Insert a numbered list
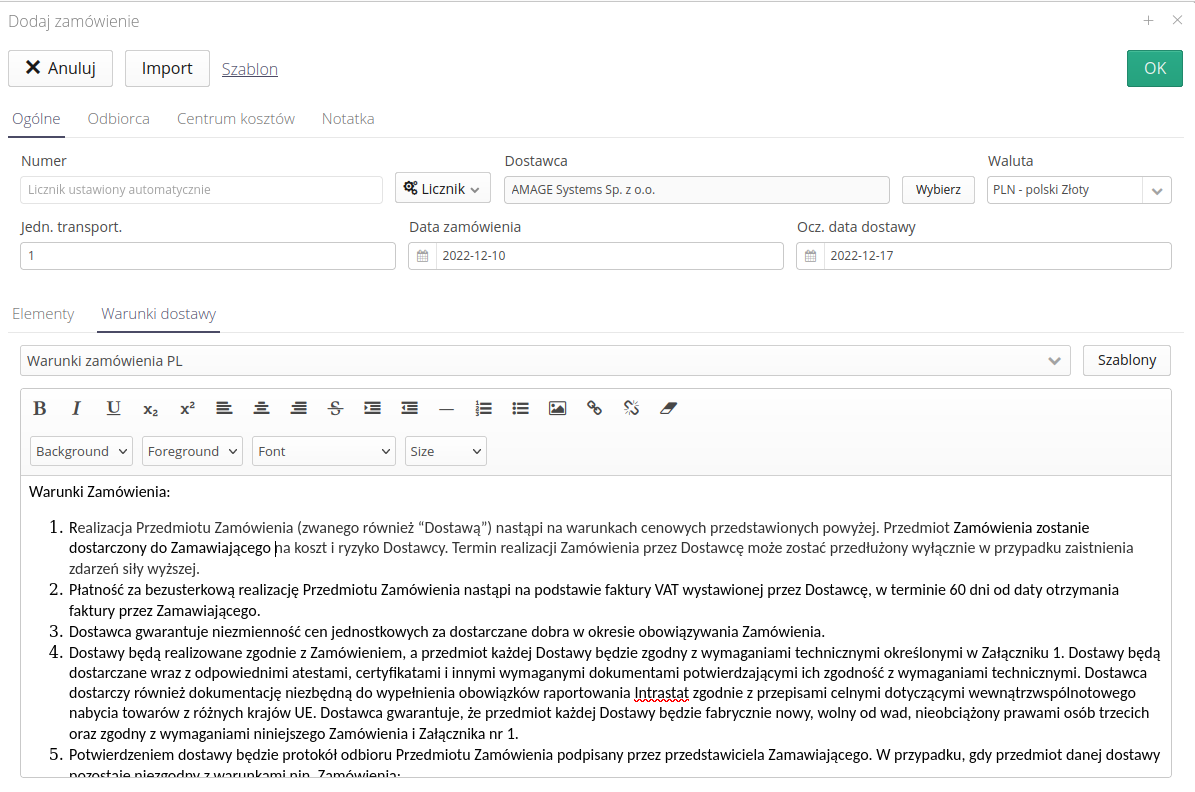 tap(484, 408)
